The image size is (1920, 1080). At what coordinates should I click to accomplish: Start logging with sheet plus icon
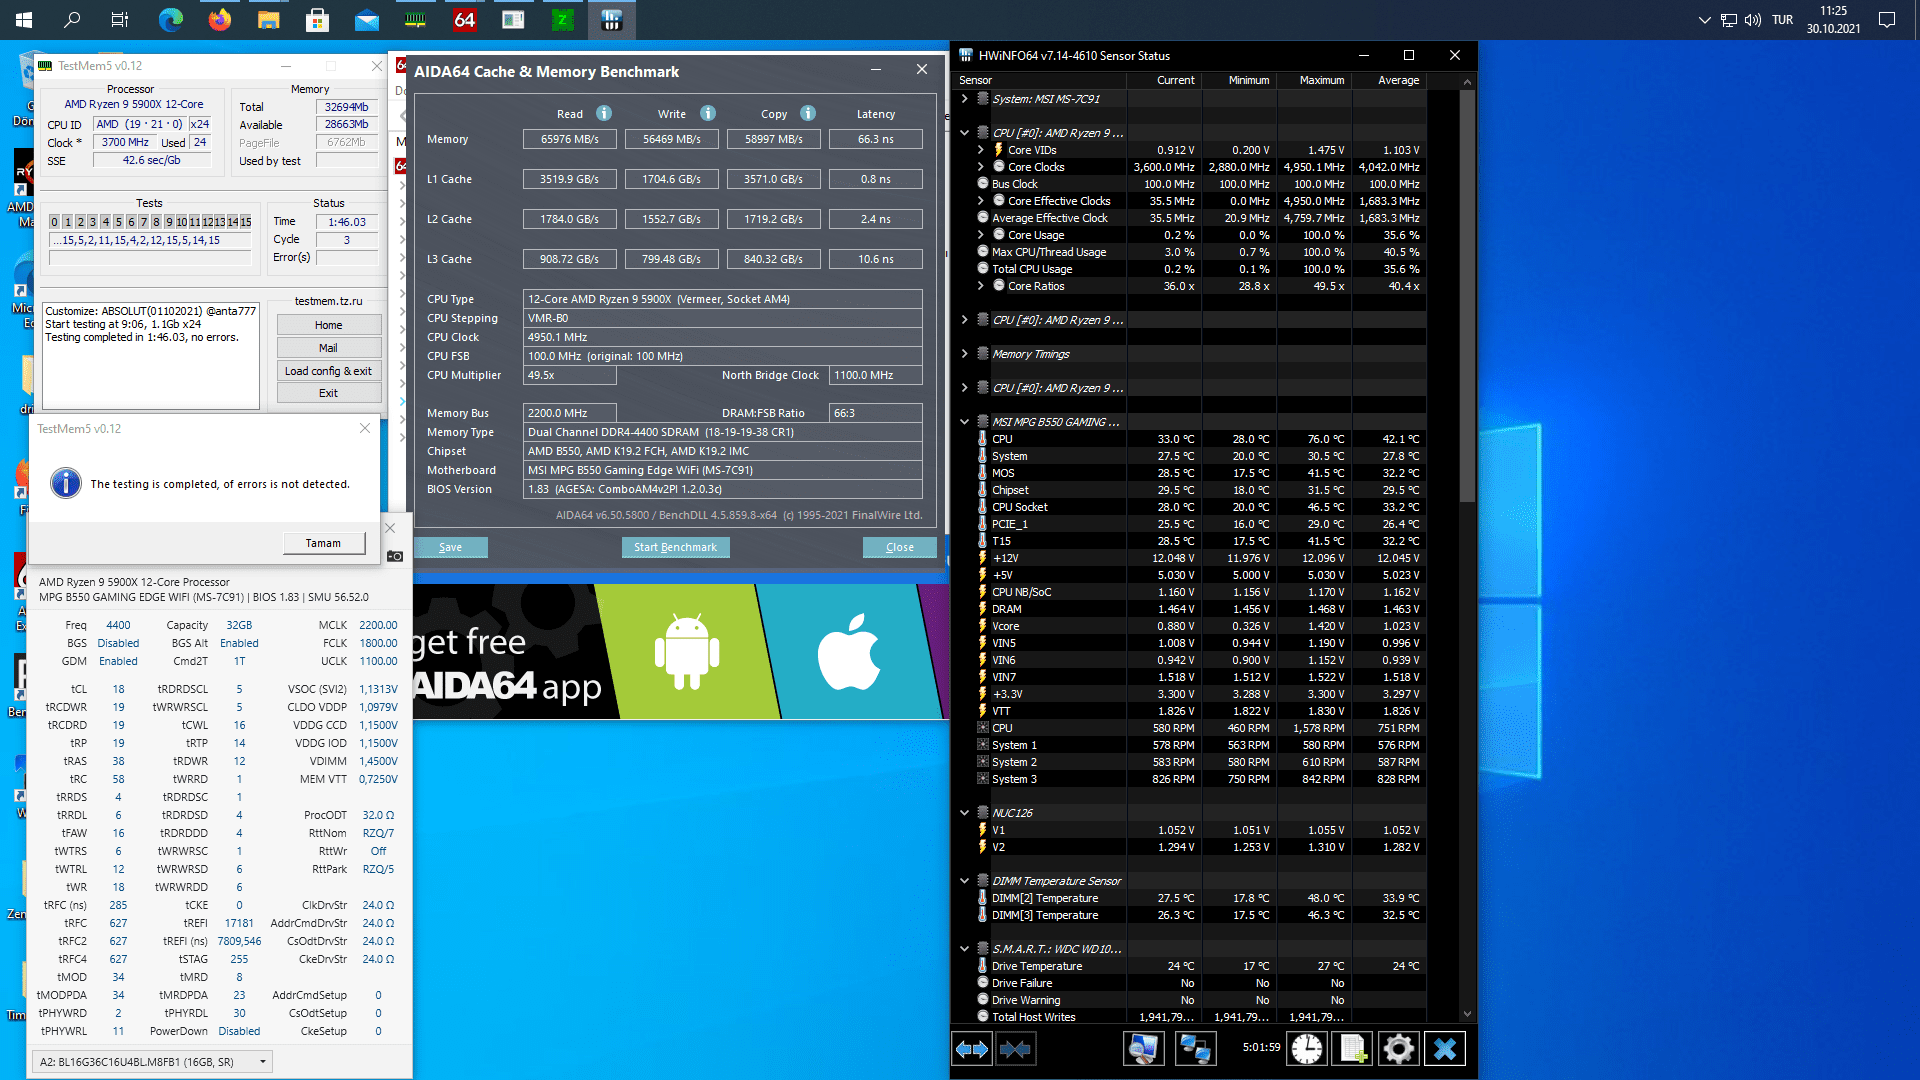[x=1353, y=1049]
